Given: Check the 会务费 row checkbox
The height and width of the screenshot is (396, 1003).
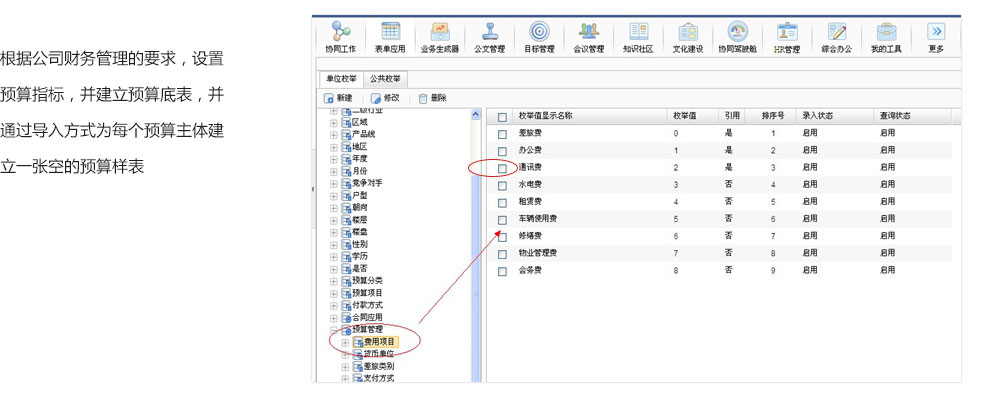Looking at the screenshot, I should [502, 271].
